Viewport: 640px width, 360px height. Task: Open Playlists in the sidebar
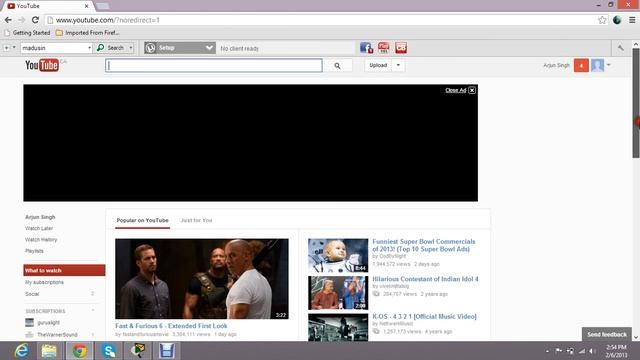(x=34, y=251)
